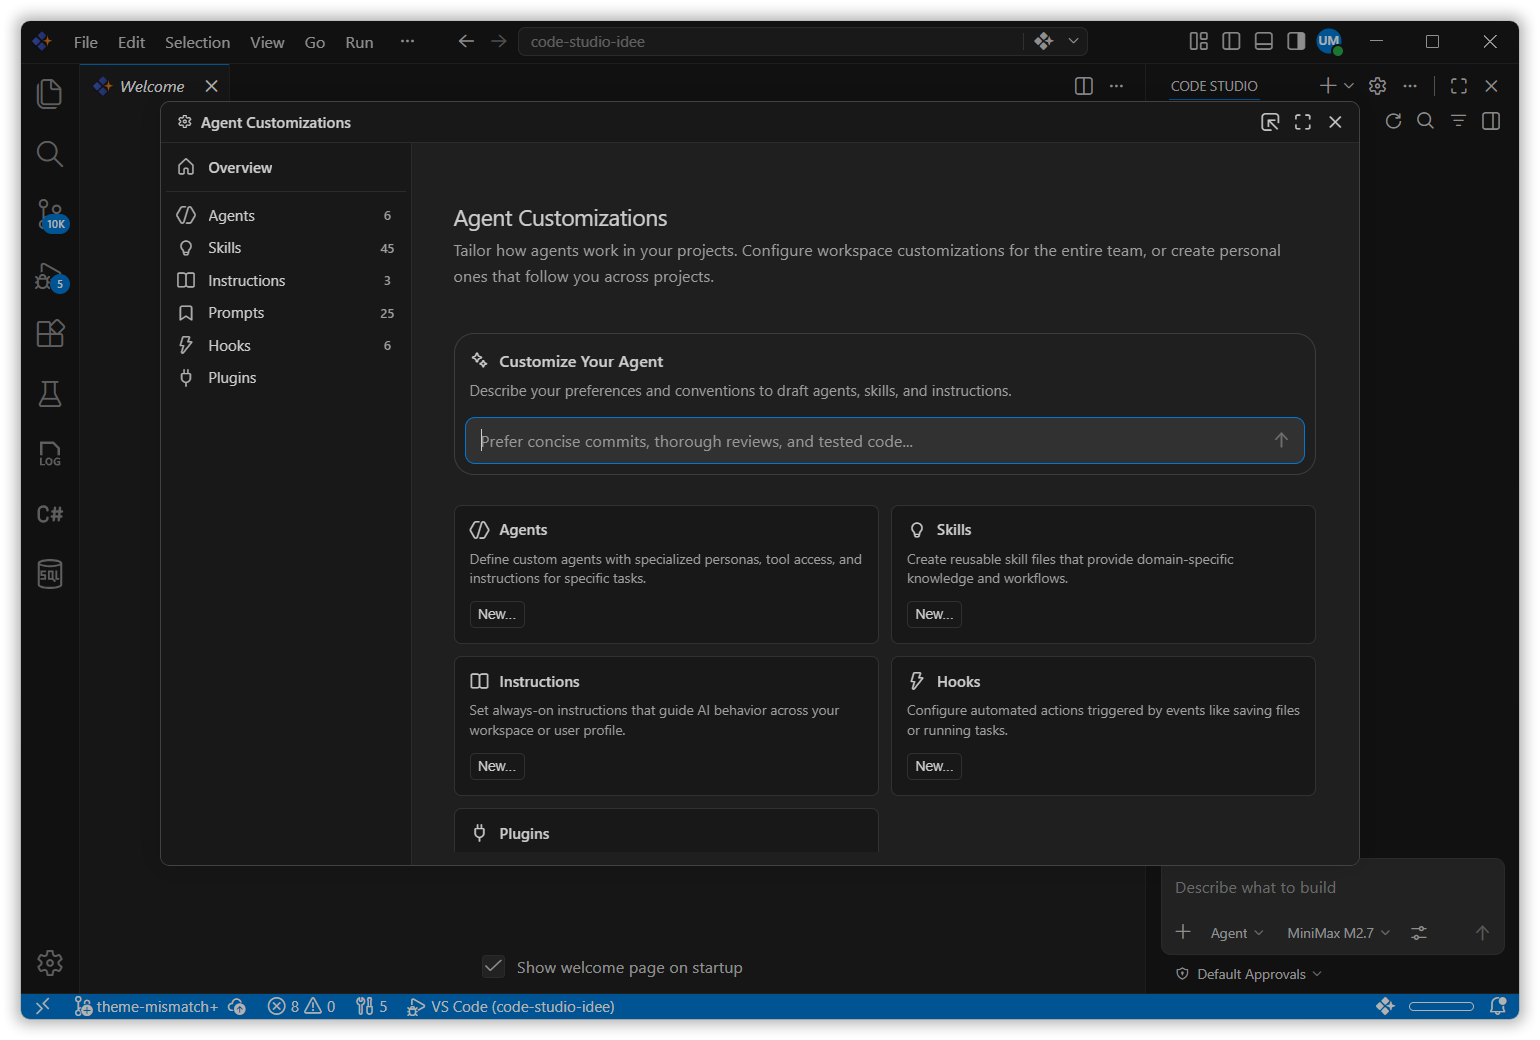The width and height of the screenshot is (1540, 1040).
Task: Close the Agent Customizations dialog
Action: tap(1335, 122)
